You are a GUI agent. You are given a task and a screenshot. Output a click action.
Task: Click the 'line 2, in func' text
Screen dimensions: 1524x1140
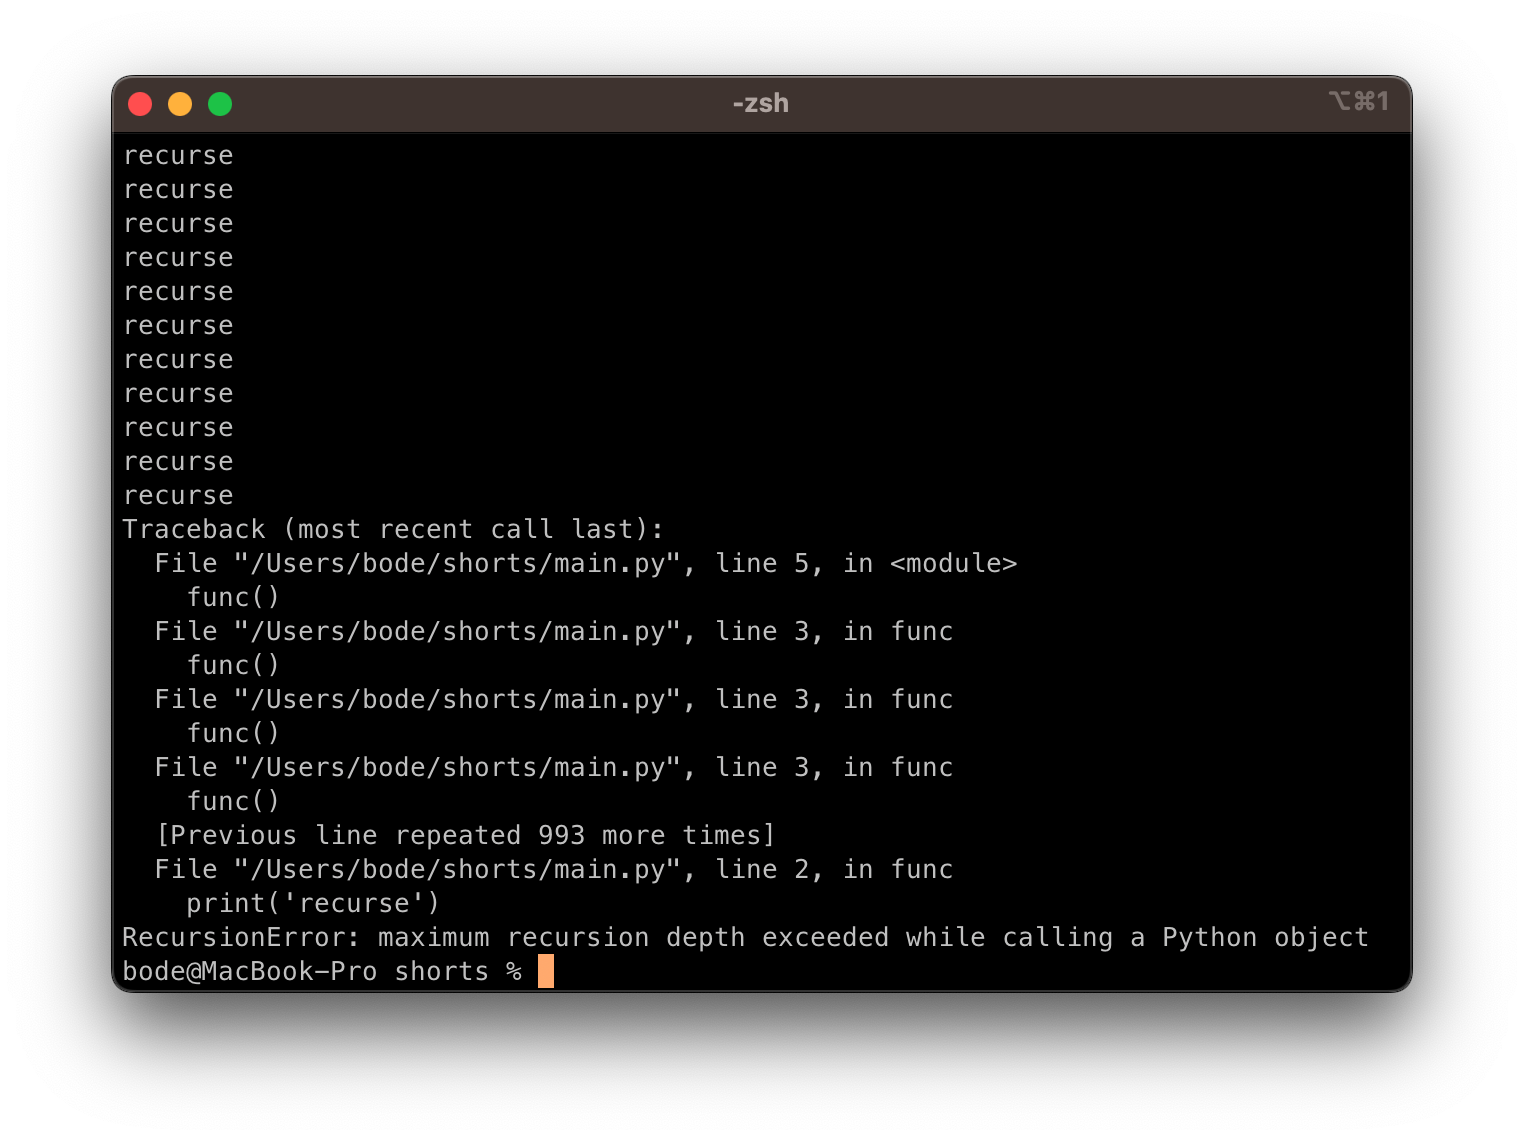(x=834, y=869)
